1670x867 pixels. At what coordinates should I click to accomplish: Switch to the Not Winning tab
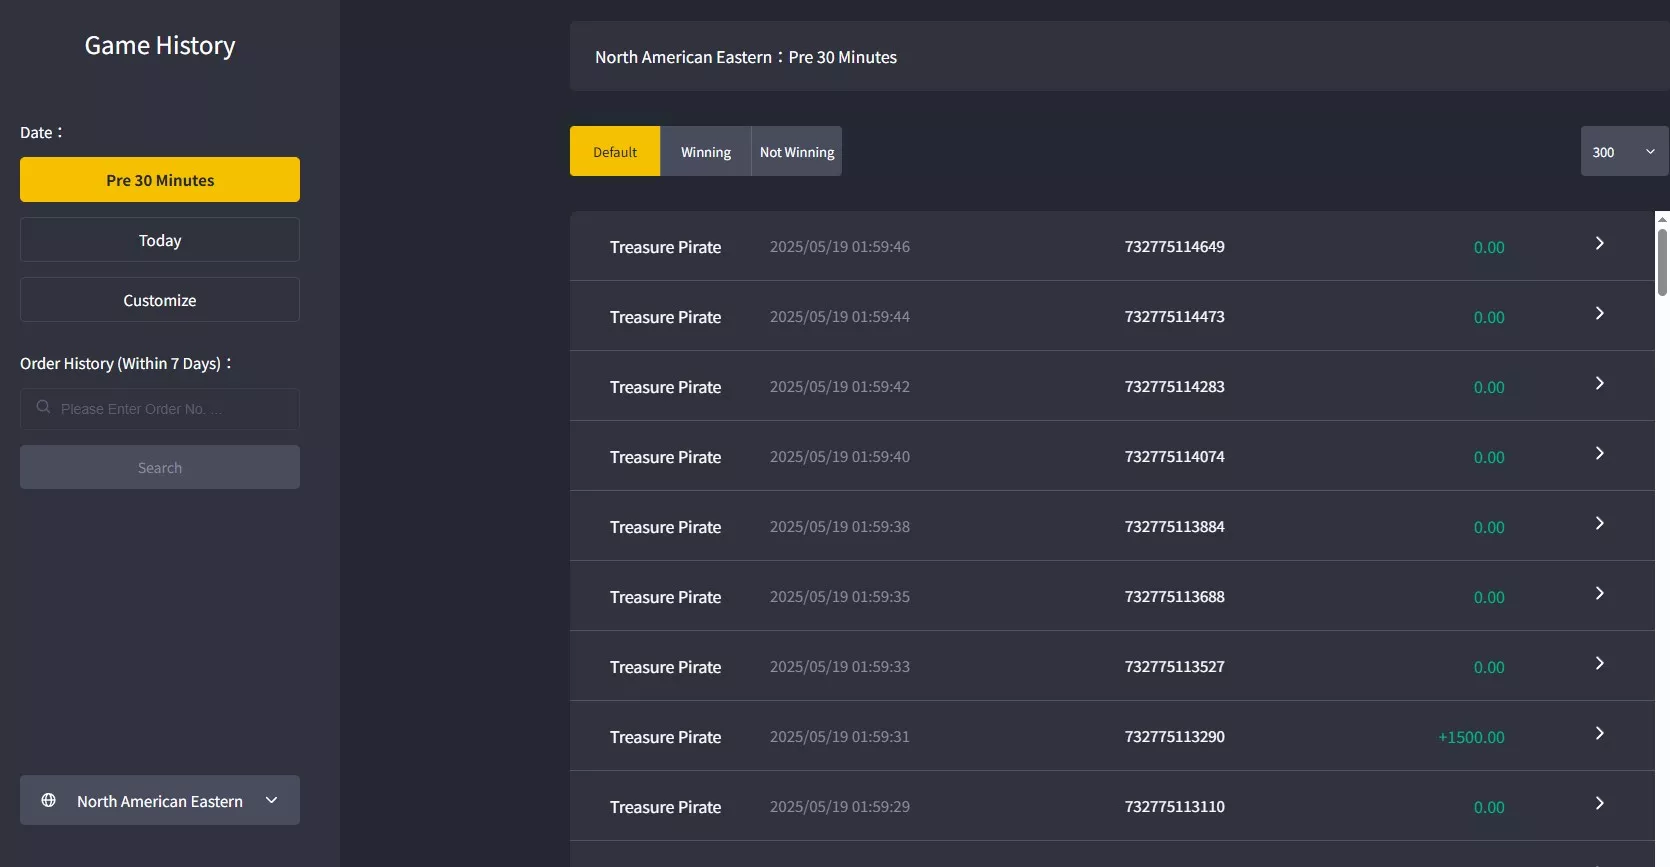797,151
